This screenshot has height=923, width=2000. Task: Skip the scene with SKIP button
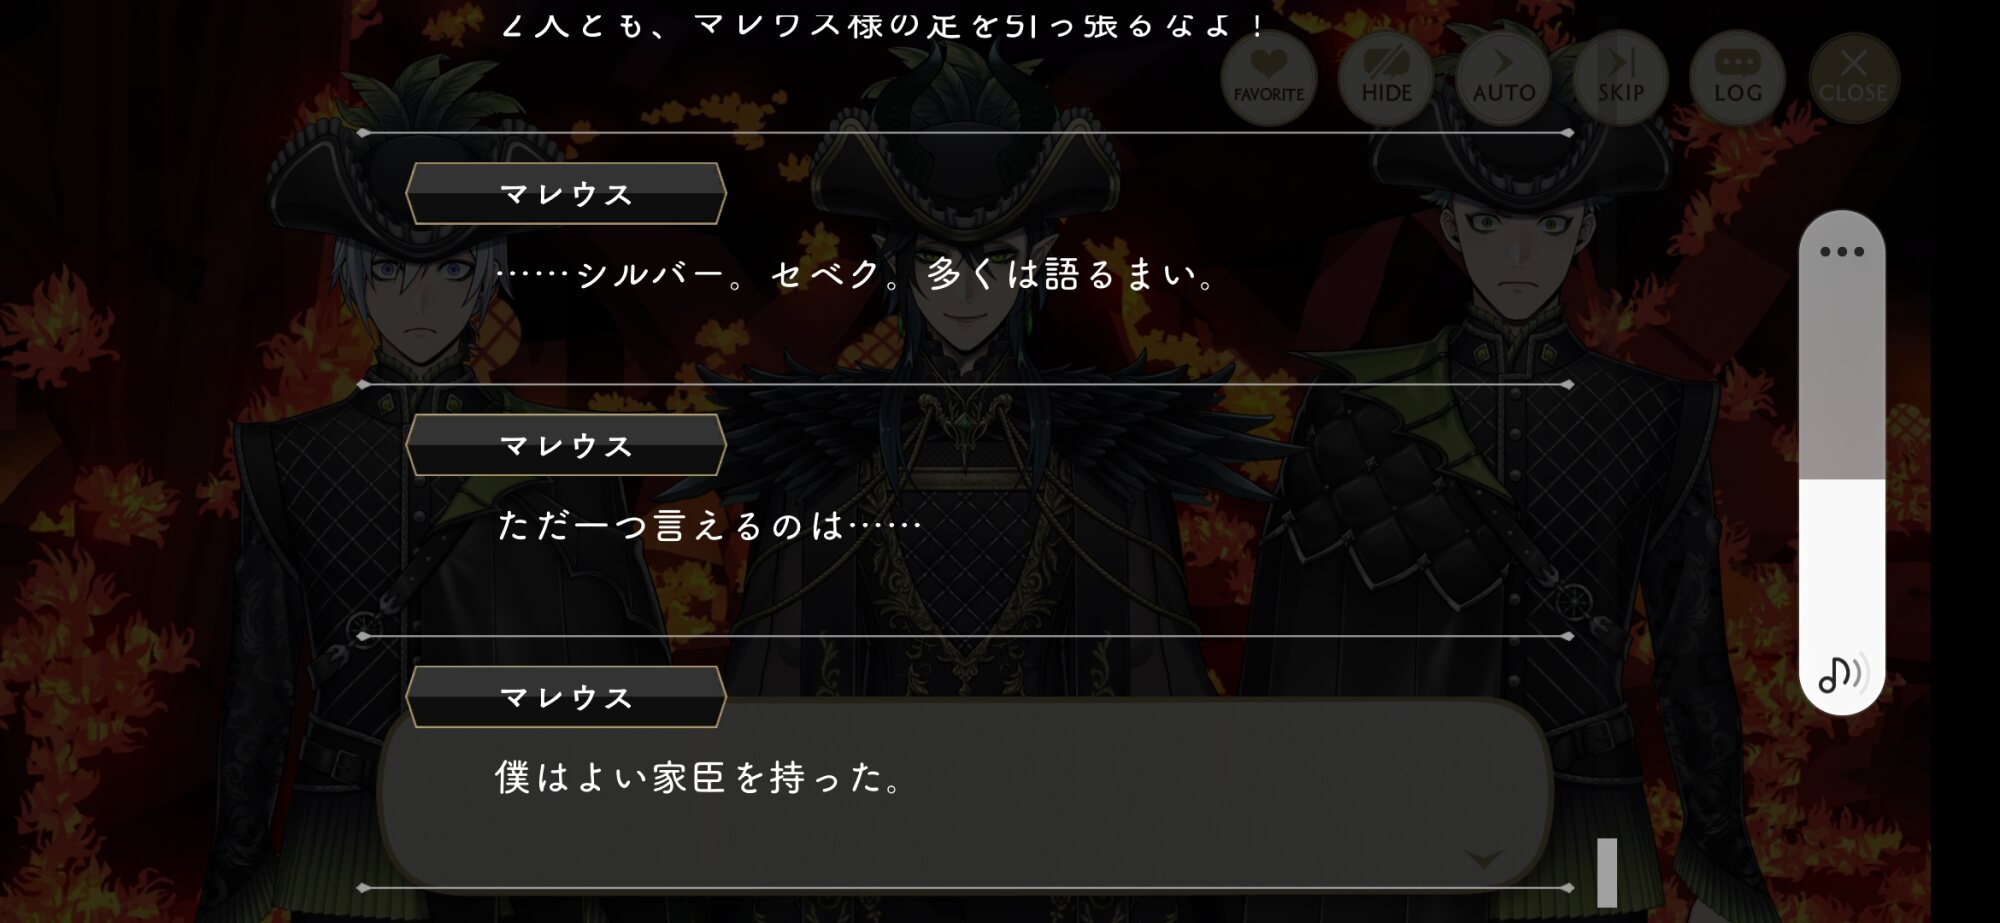click(1620, 78)
